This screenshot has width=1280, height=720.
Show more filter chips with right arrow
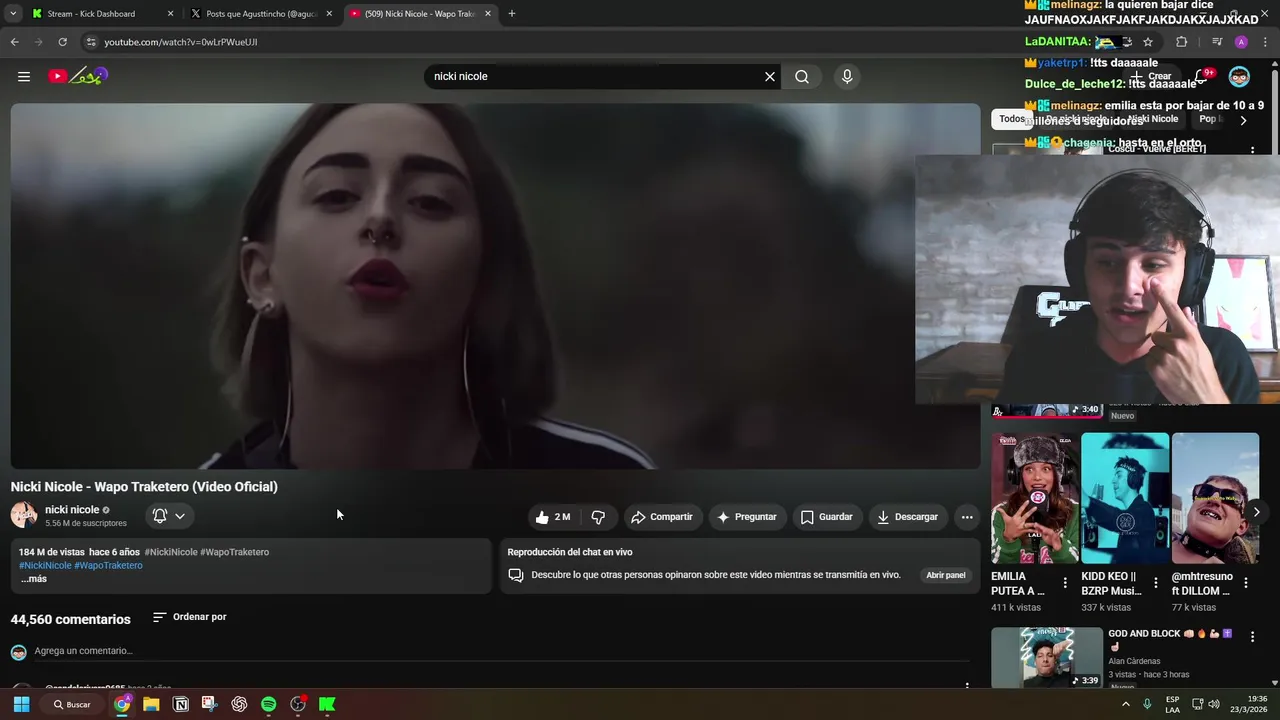[x=1243, y=120]
